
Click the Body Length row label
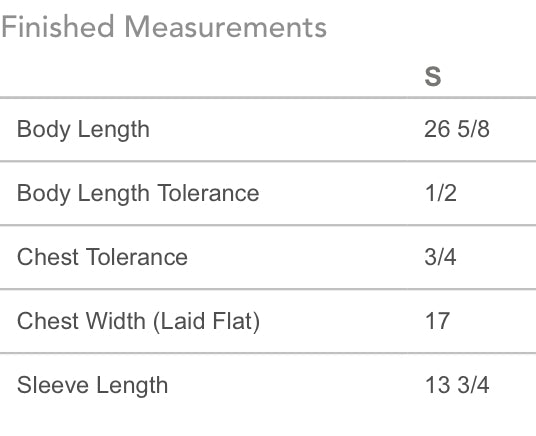[x=83, y=130]
